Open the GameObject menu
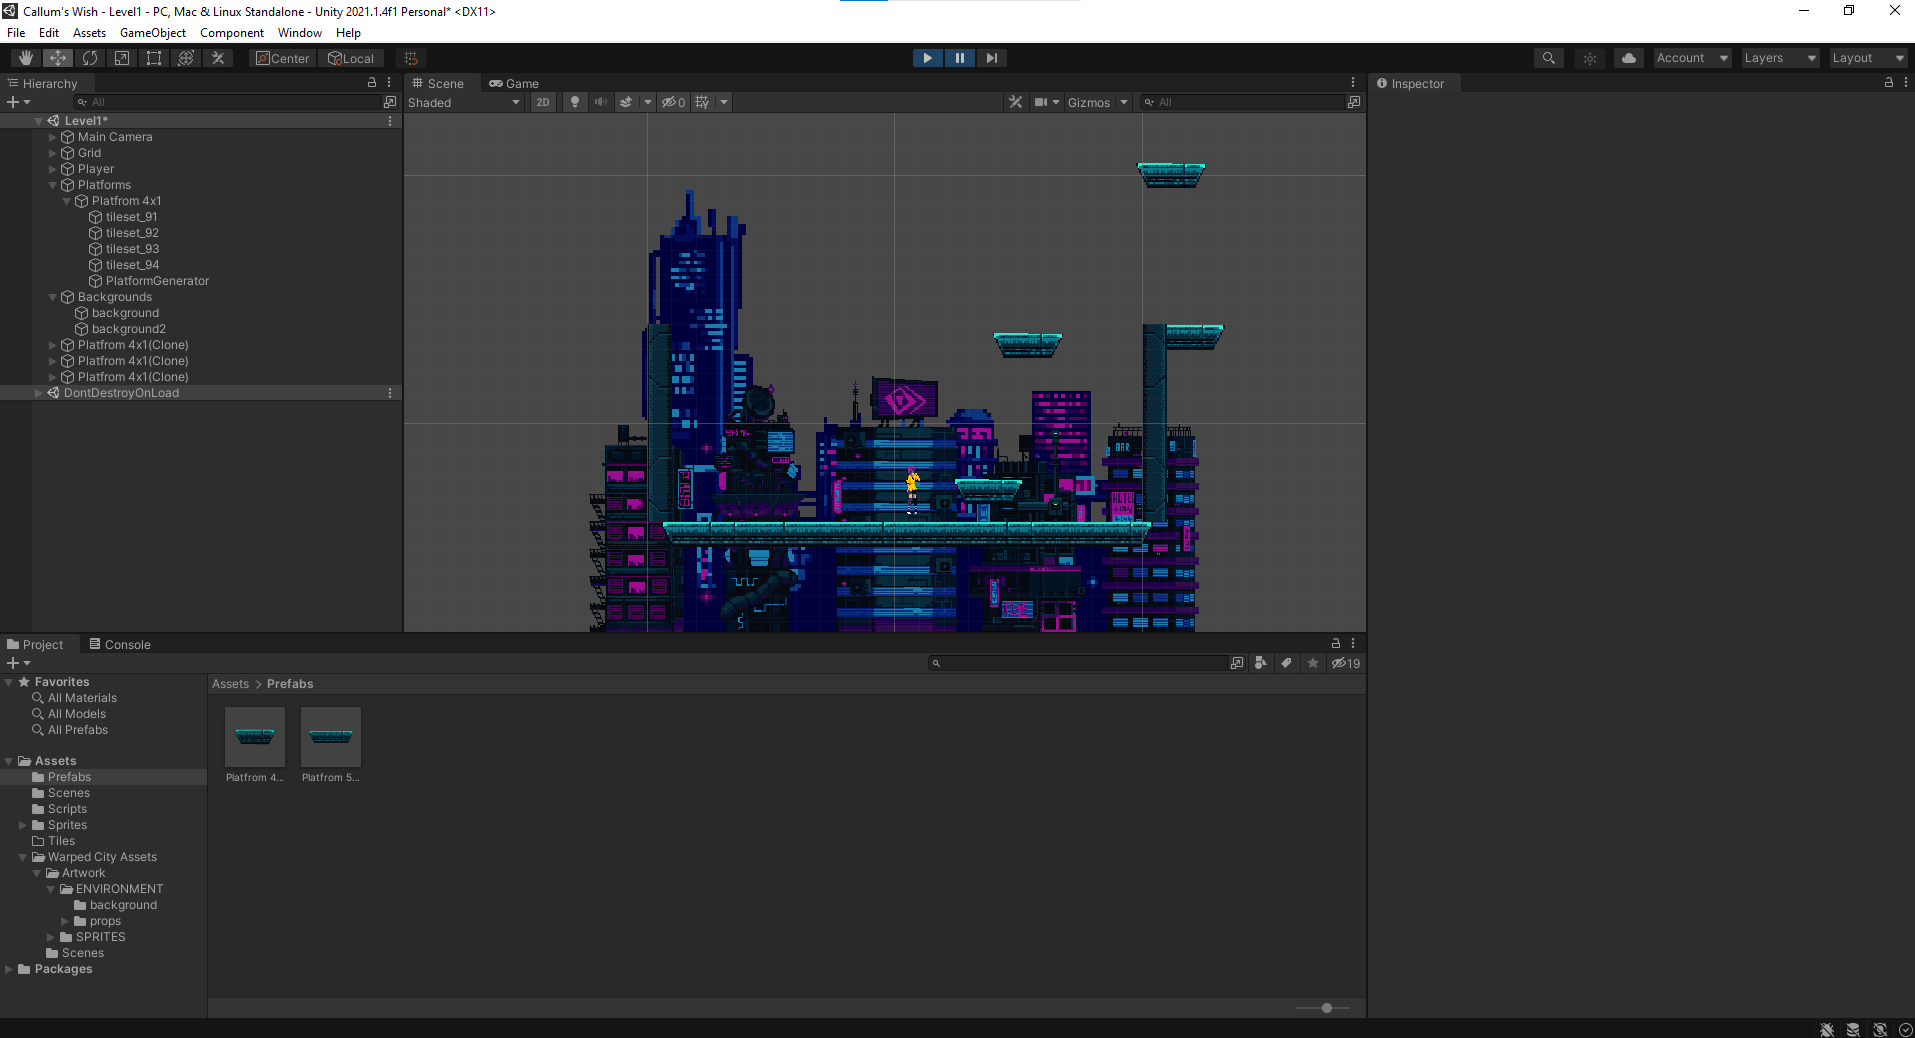 tap(153, 33)
